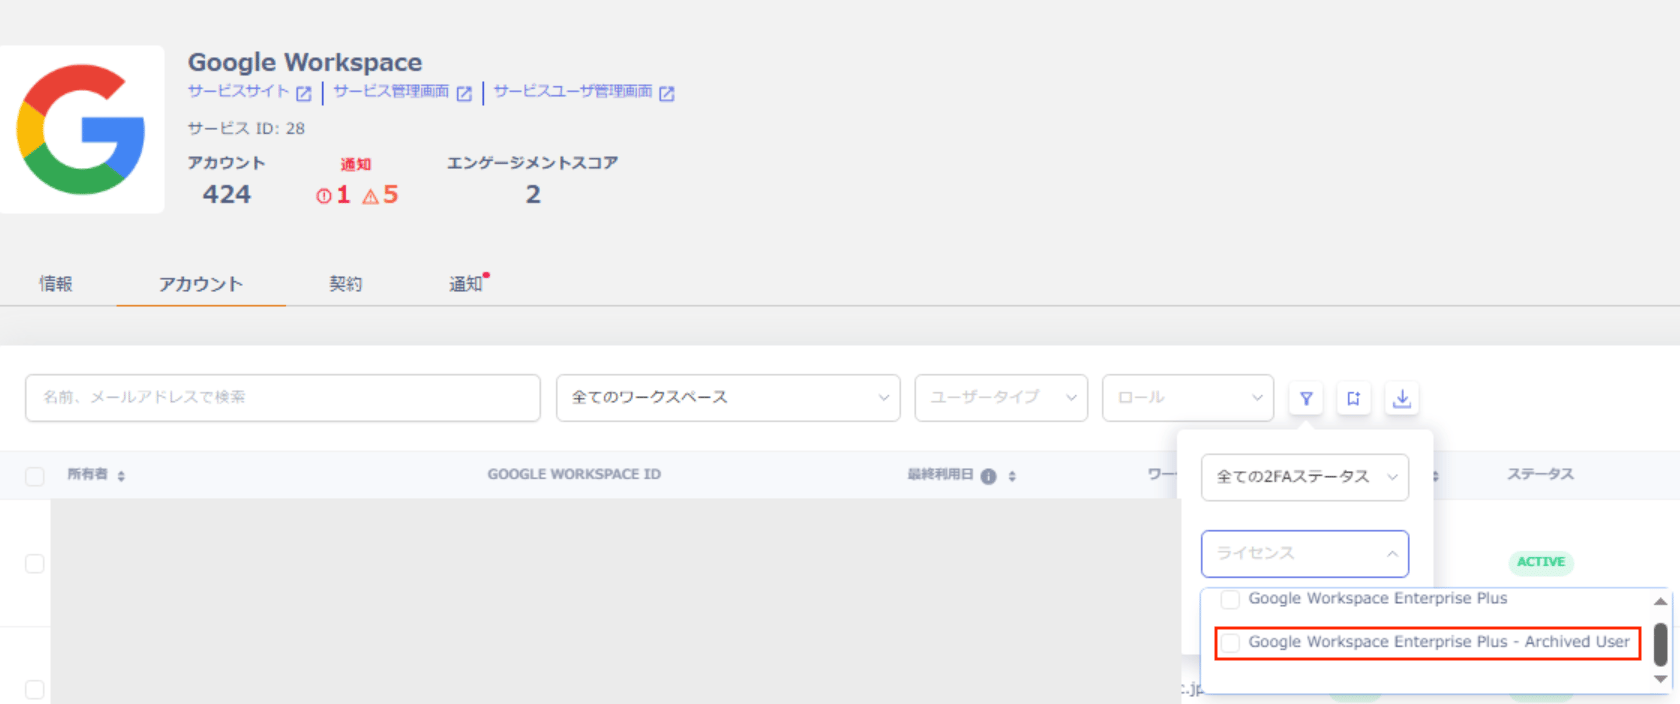
Task: Click the license list scrollbar up arrow
Action: (1660, 601)
